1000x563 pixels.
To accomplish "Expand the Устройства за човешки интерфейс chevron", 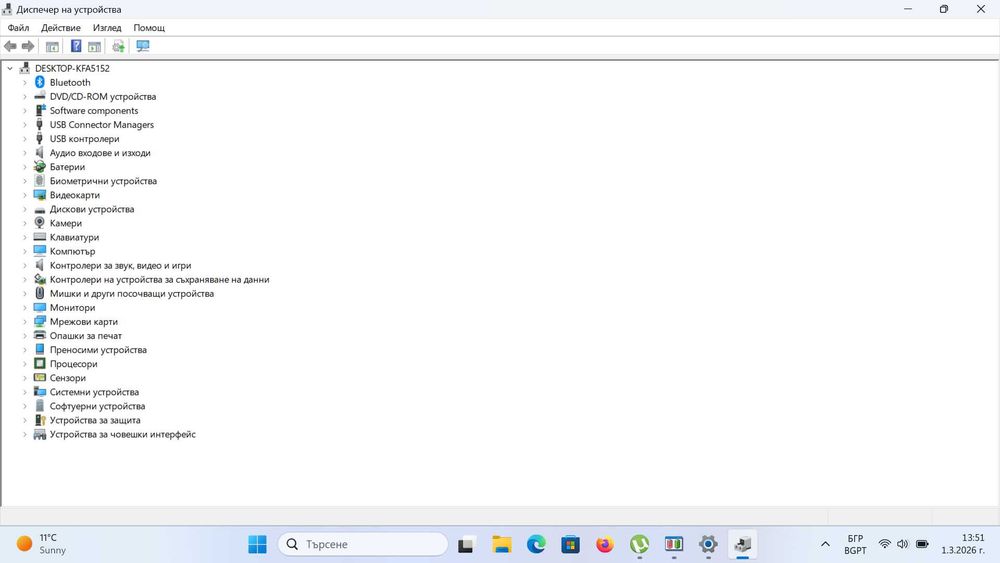I will point(25,434).
